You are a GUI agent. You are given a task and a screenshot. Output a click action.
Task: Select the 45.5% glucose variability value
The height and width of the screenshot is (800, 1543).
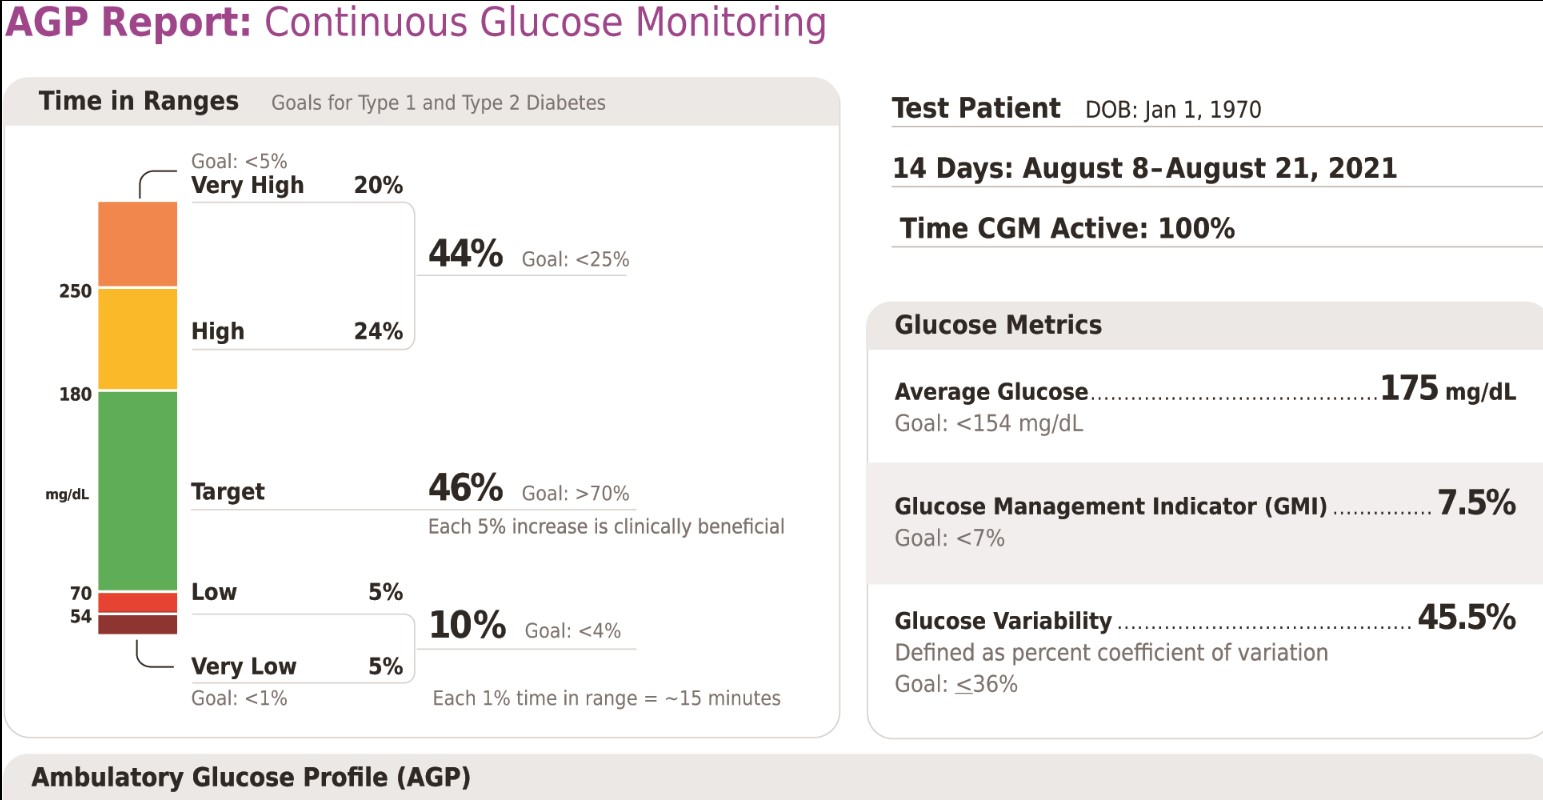coord(1466,617)
